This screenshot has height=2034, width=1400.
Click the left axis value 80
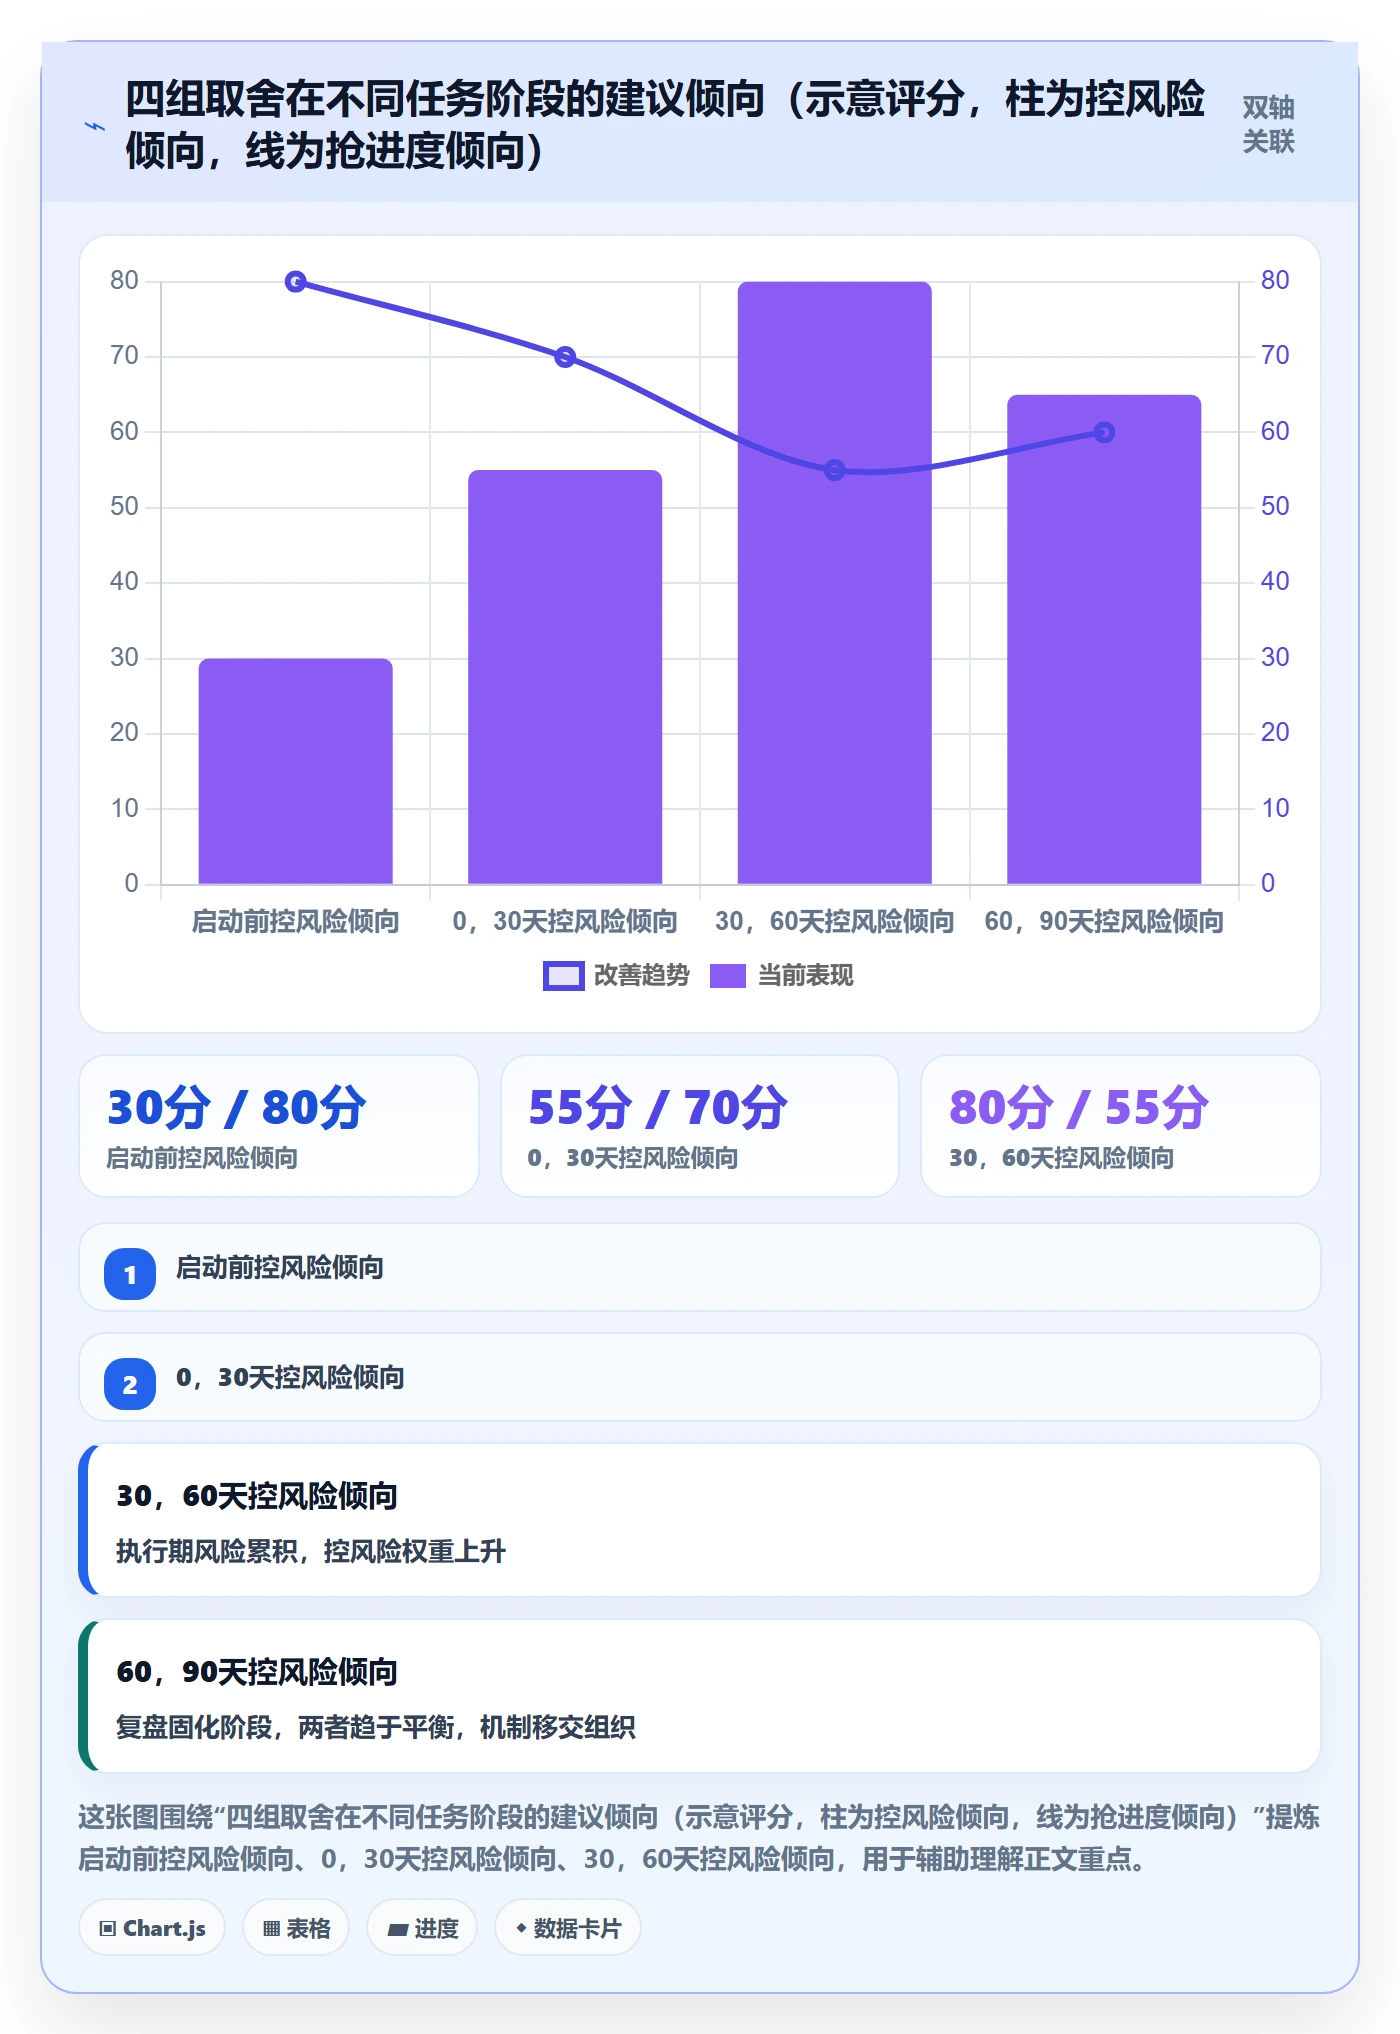pyautogui.click(x=125, y=280)
